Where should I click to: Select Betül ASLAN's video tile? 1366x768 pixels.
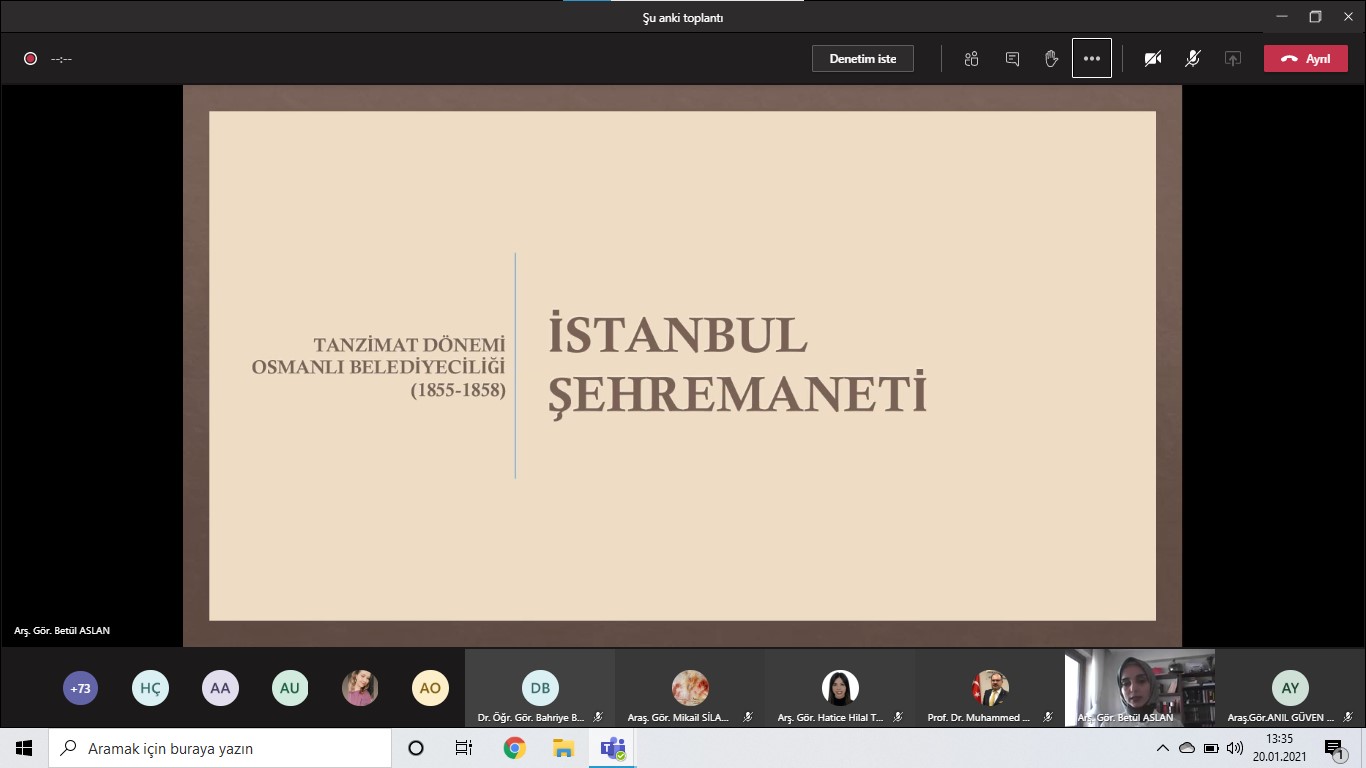pyautogui.click(x=1139, y=687)
